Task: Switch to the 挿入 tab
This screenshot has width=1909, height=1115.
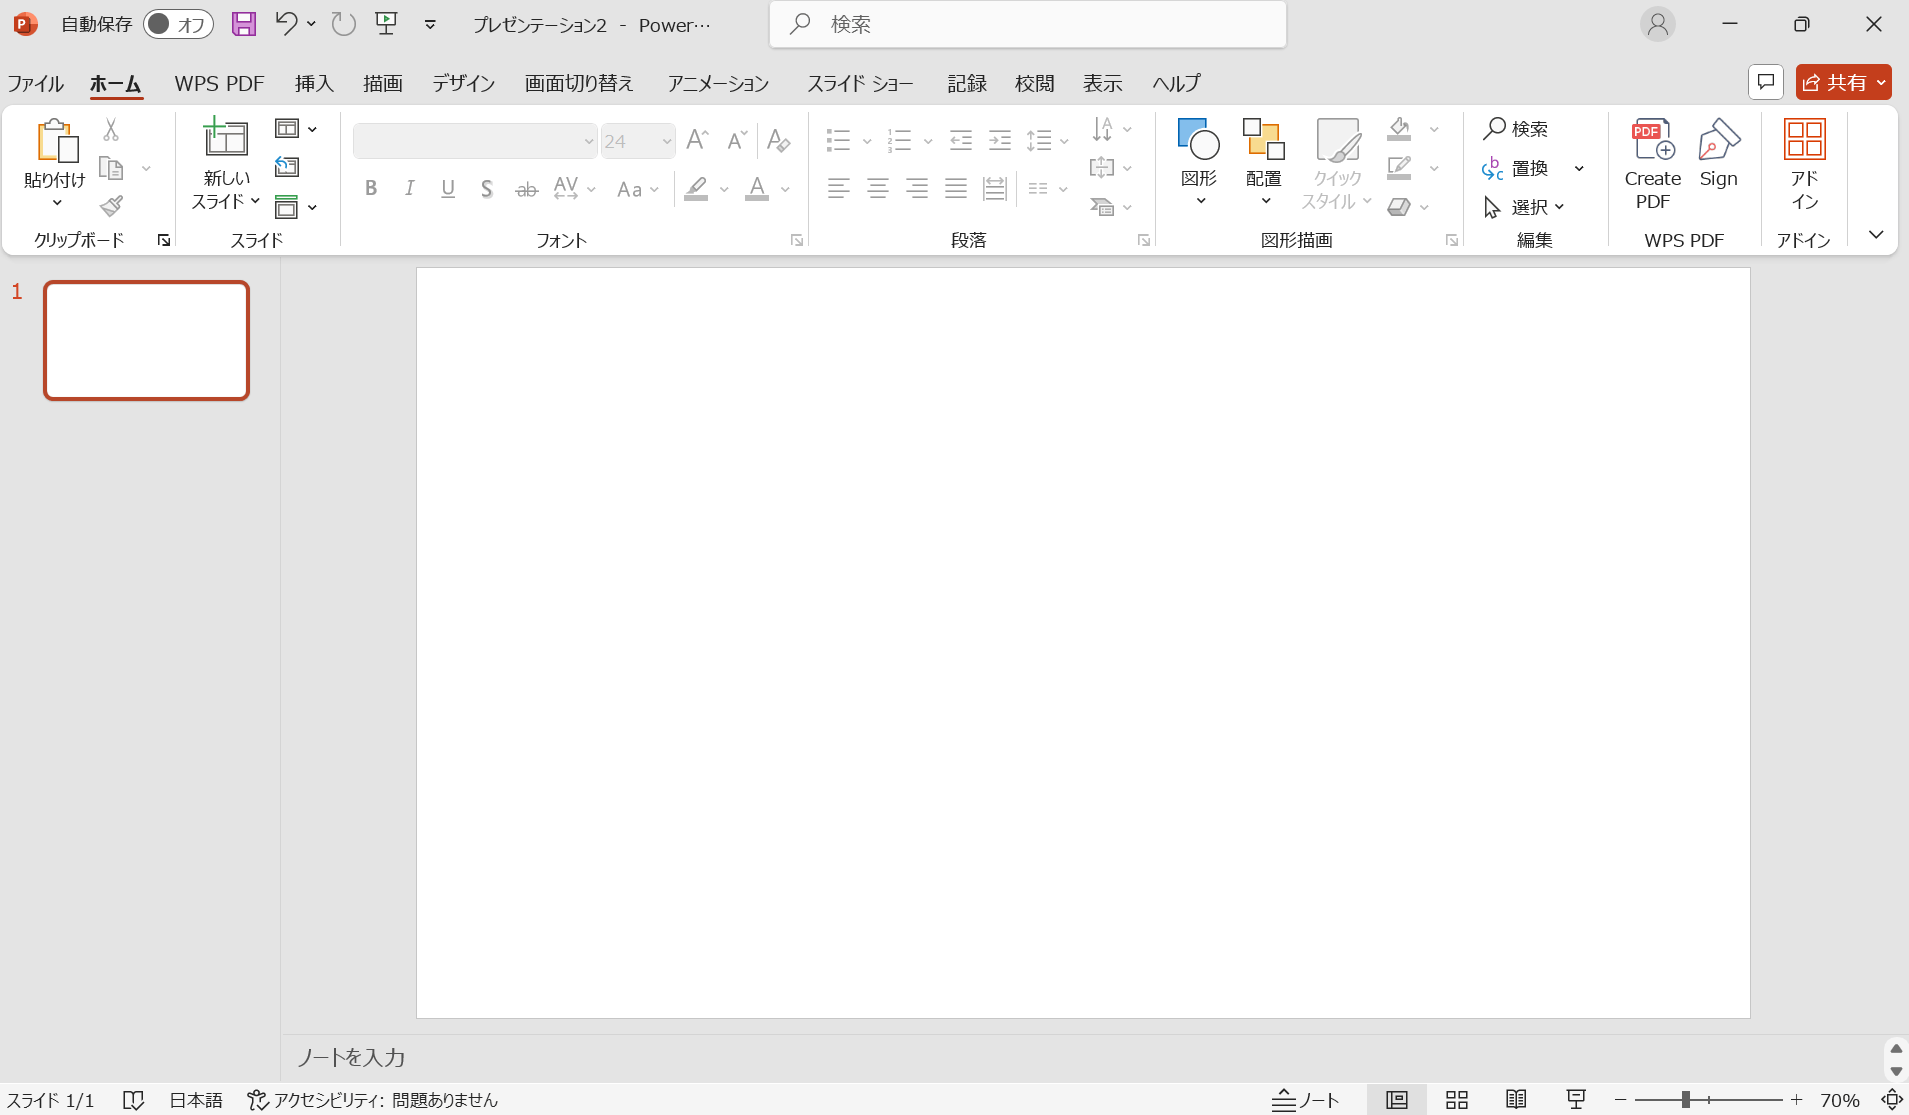Action: coord(314,83)
